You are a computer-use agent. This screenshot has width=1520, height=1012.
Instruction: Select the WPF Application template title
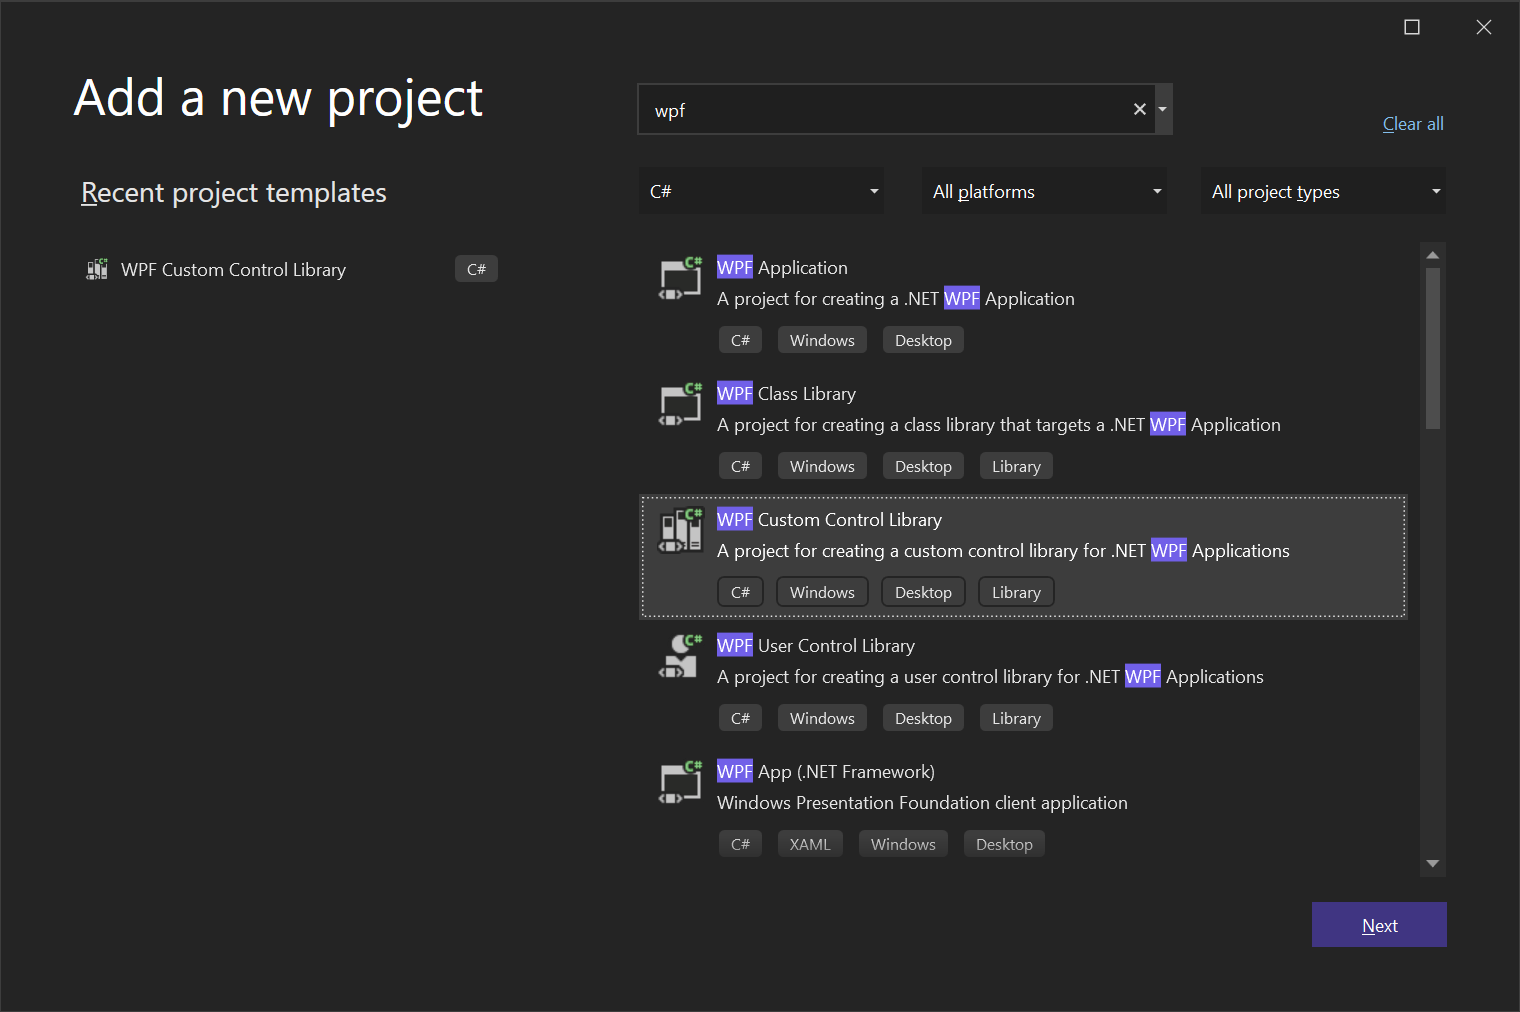tap(782, 267)
